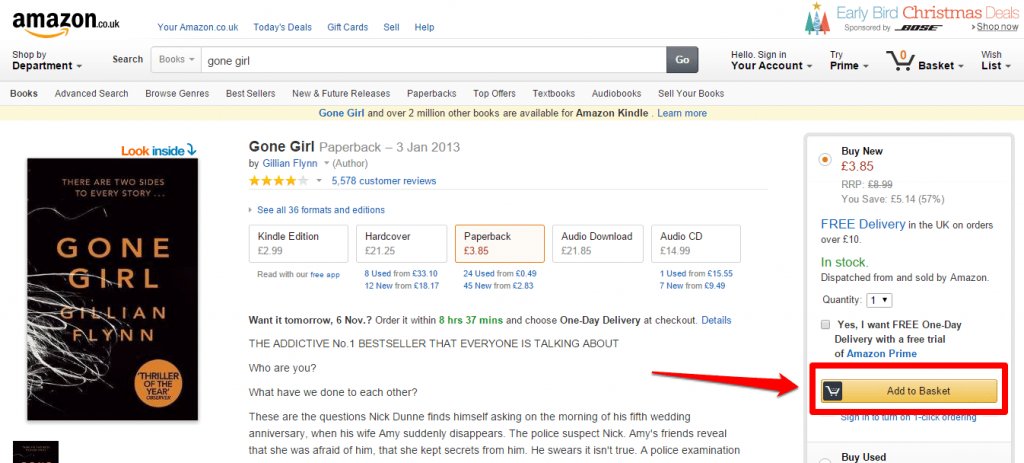Open author Gillian Flynn link
This screenshot has width=1024, height=463.
coord(290,163)
